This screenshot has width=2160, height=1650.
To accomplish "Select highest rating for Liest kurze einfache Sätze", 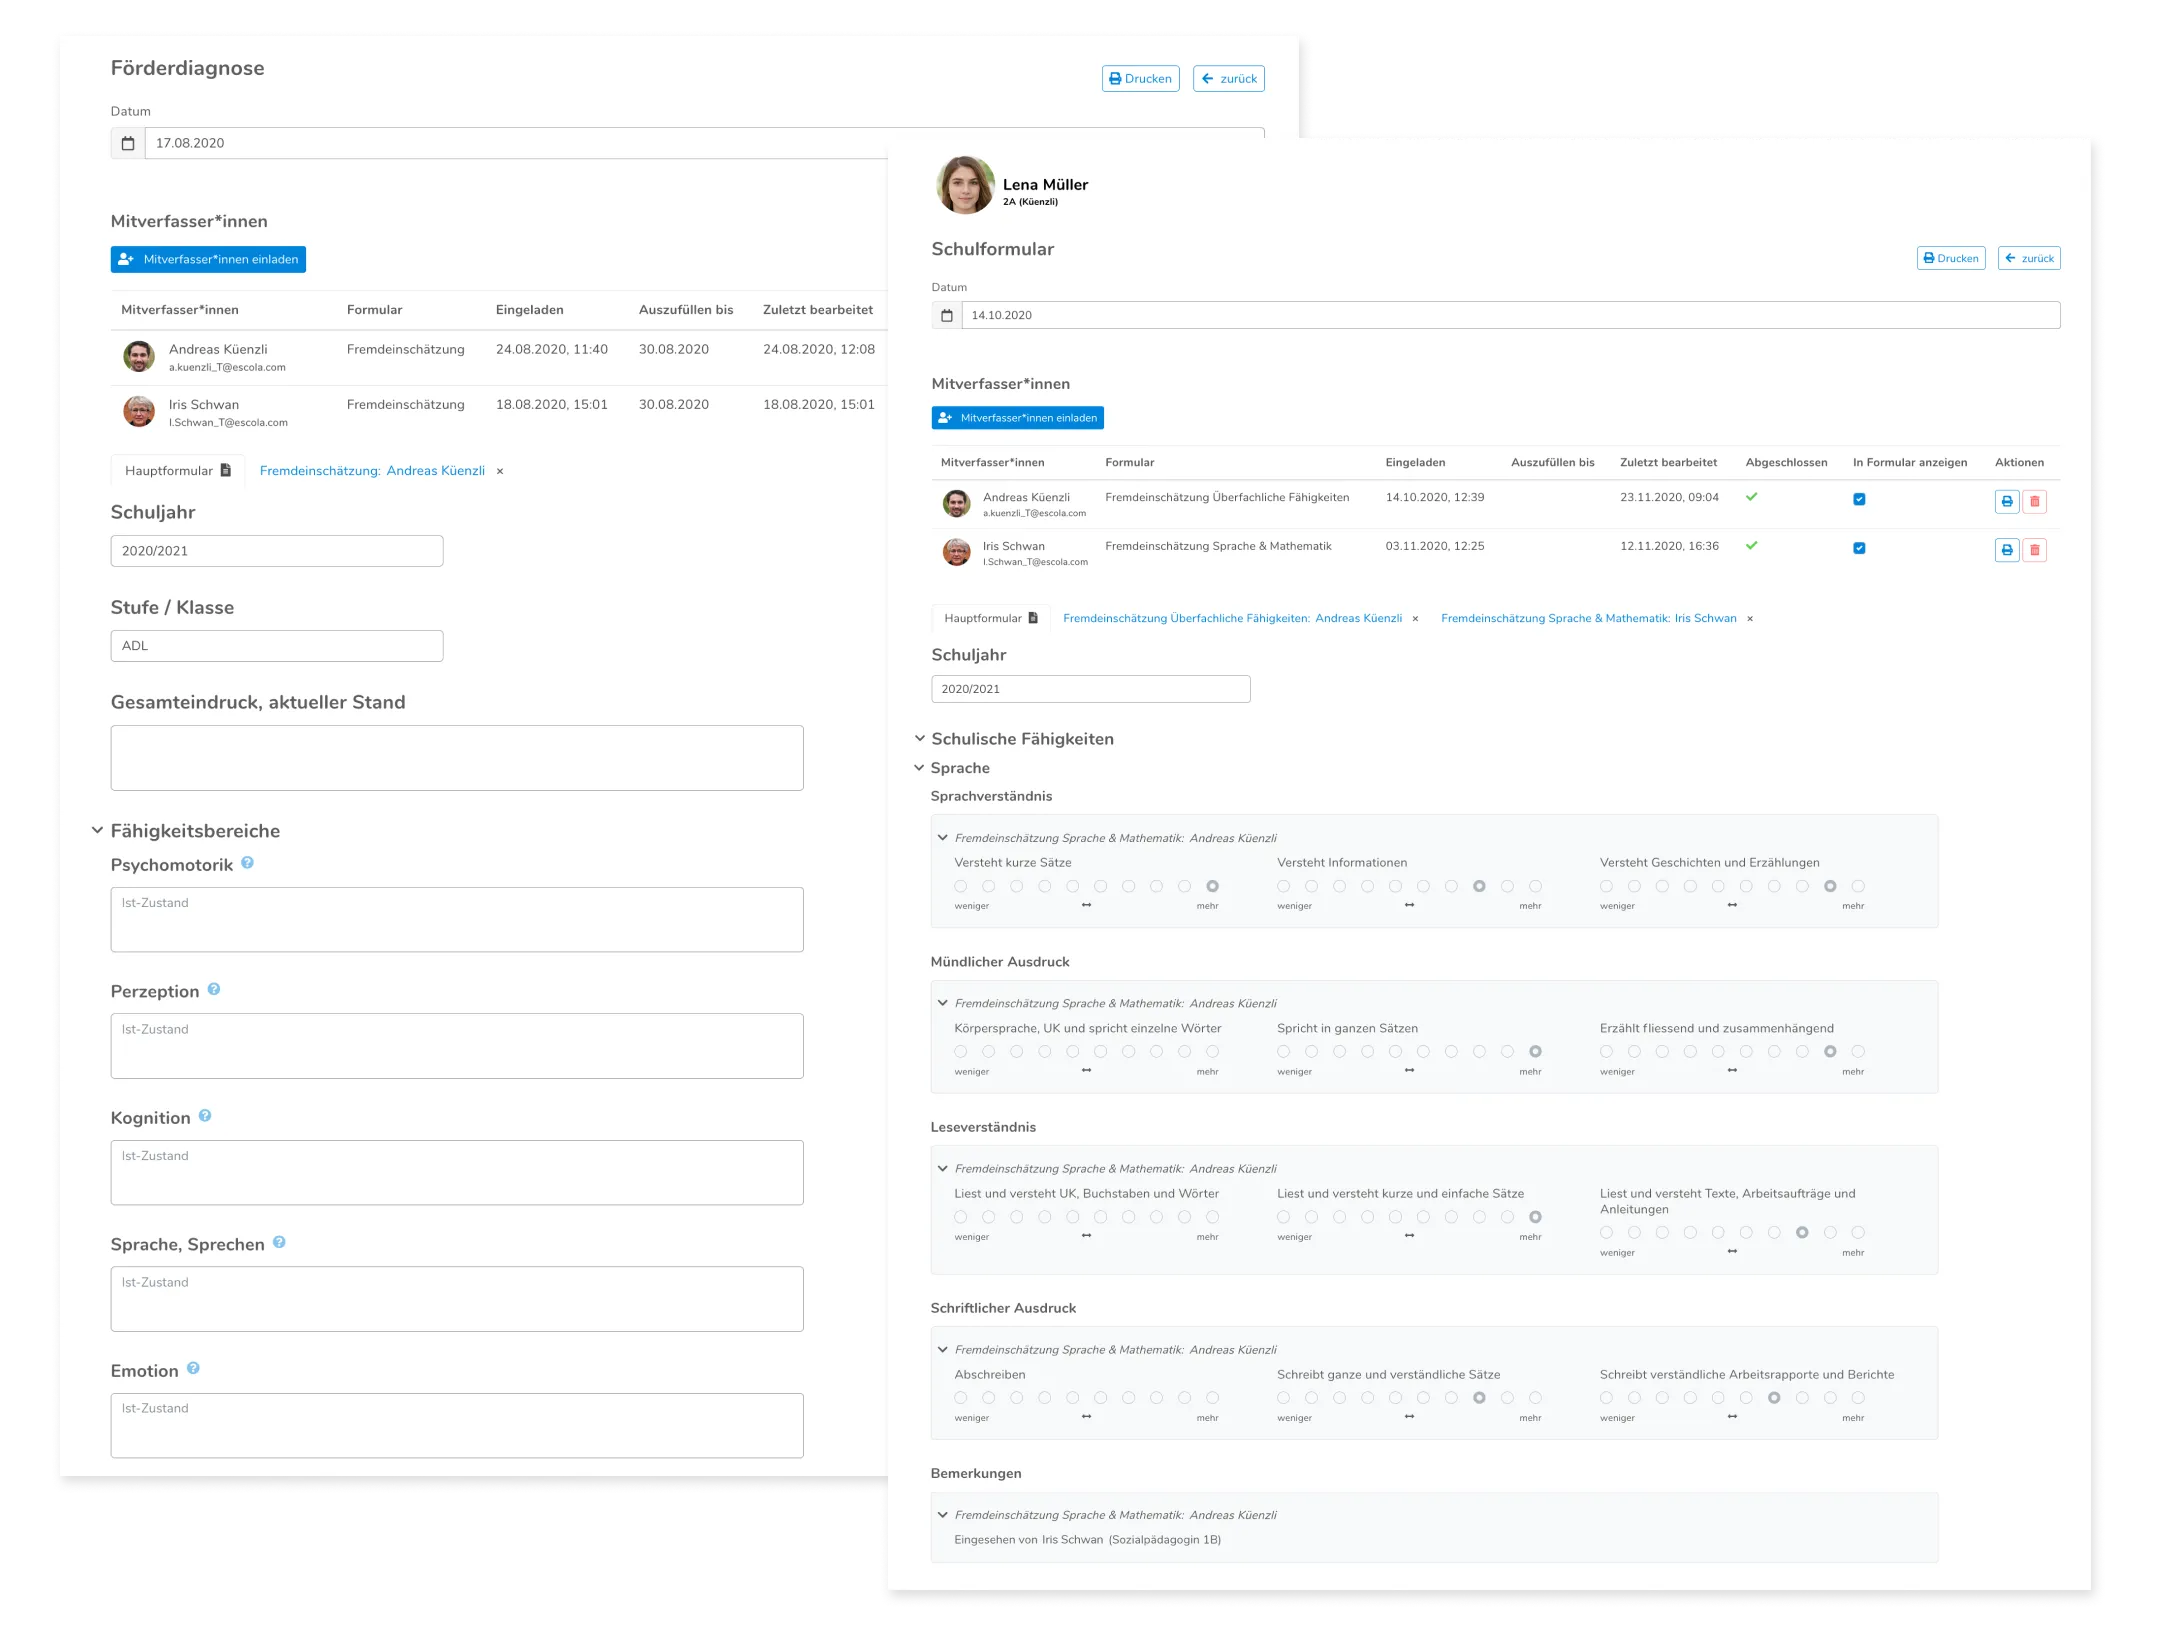I will point(1535,1217).
